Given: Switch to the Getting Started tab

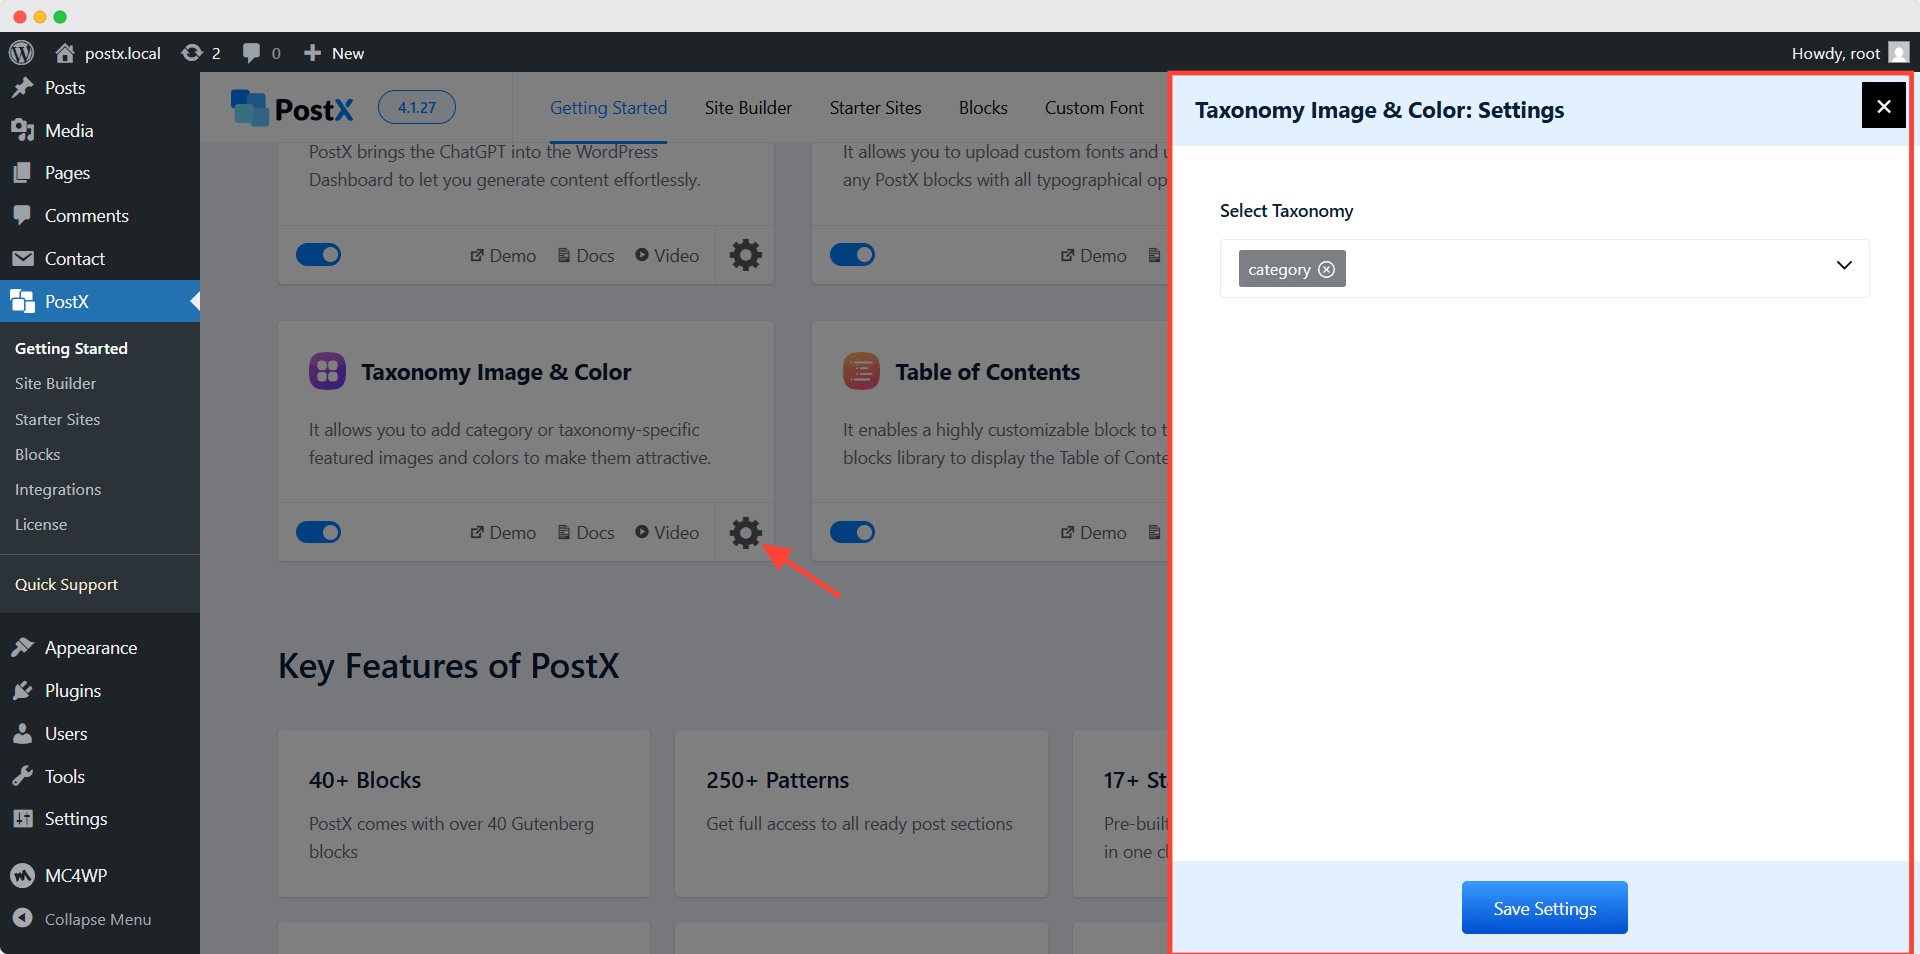Looking at the screenshot, I should pos(608,108).
